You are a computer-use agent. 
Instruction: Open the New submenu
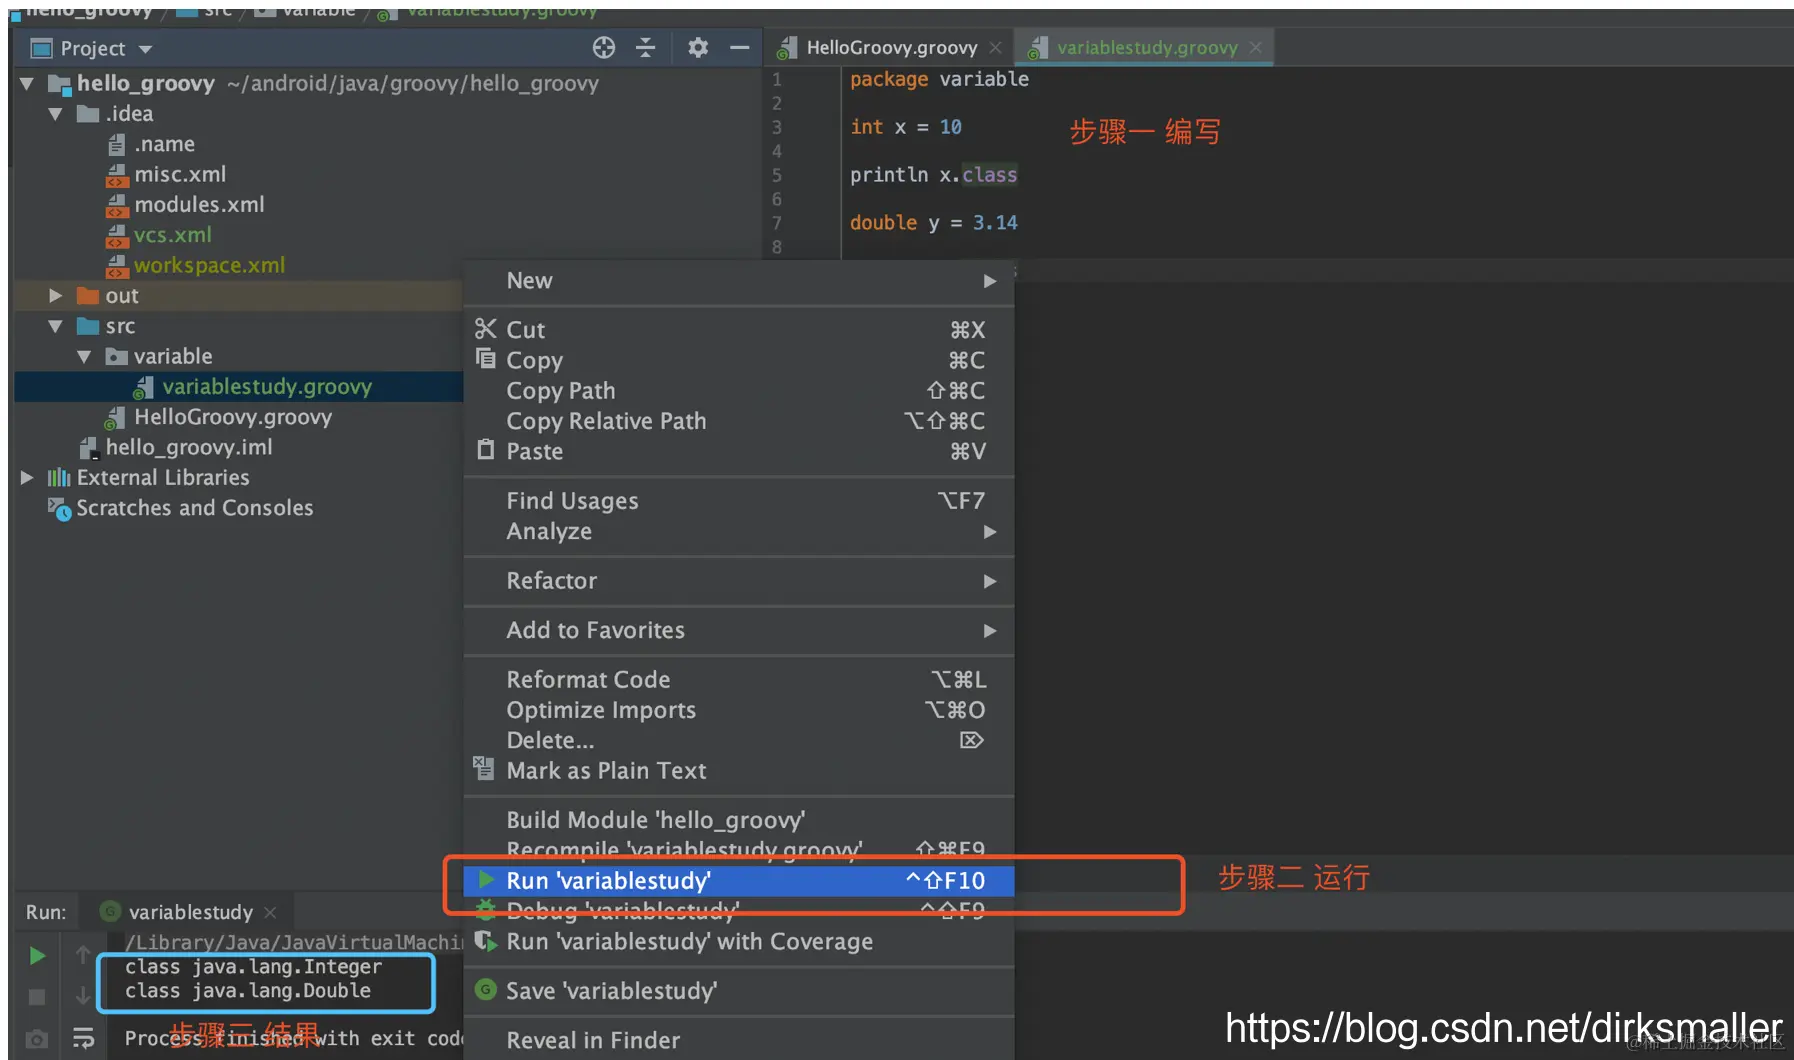point(739,281)
